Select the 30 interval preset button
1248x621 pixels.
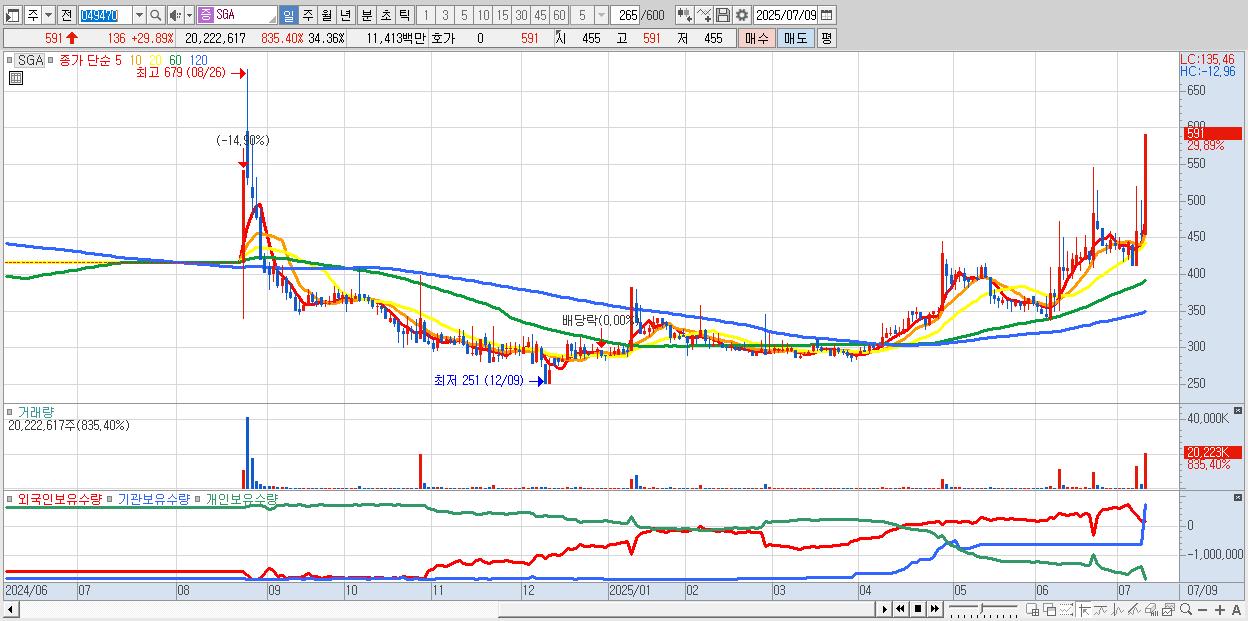pyautogui.click(x=521, y=15)
